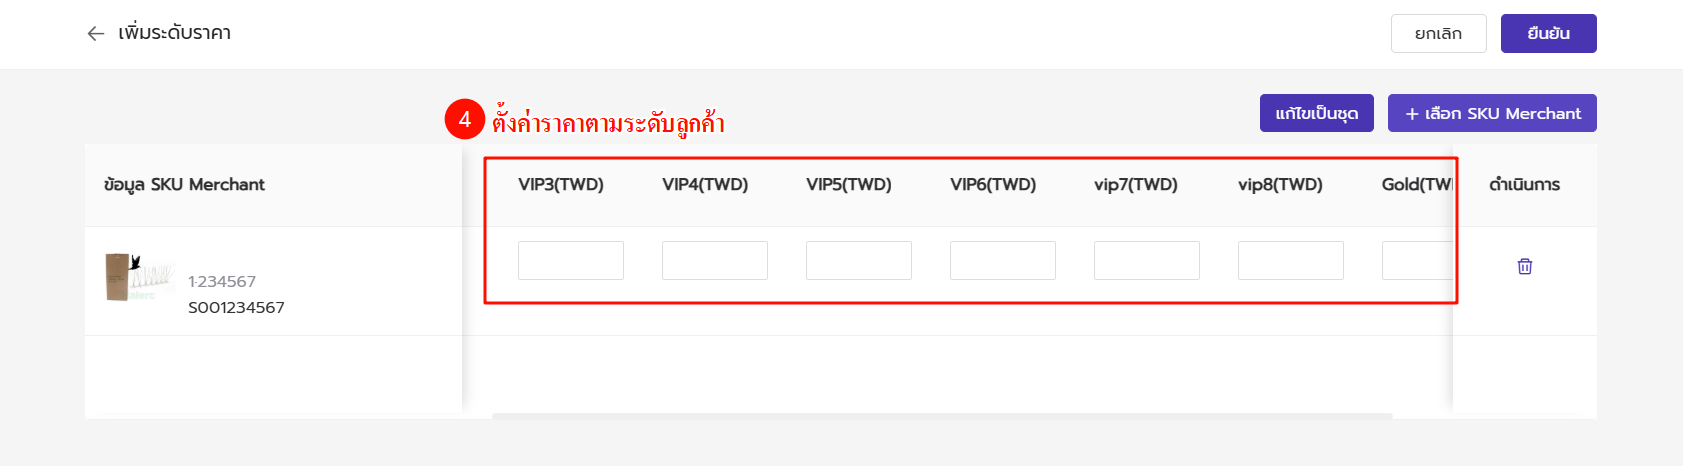Viewport: 1683px width, 466px height.
Task: Click the ยกเลิก cancel button
Action: 1438,33
